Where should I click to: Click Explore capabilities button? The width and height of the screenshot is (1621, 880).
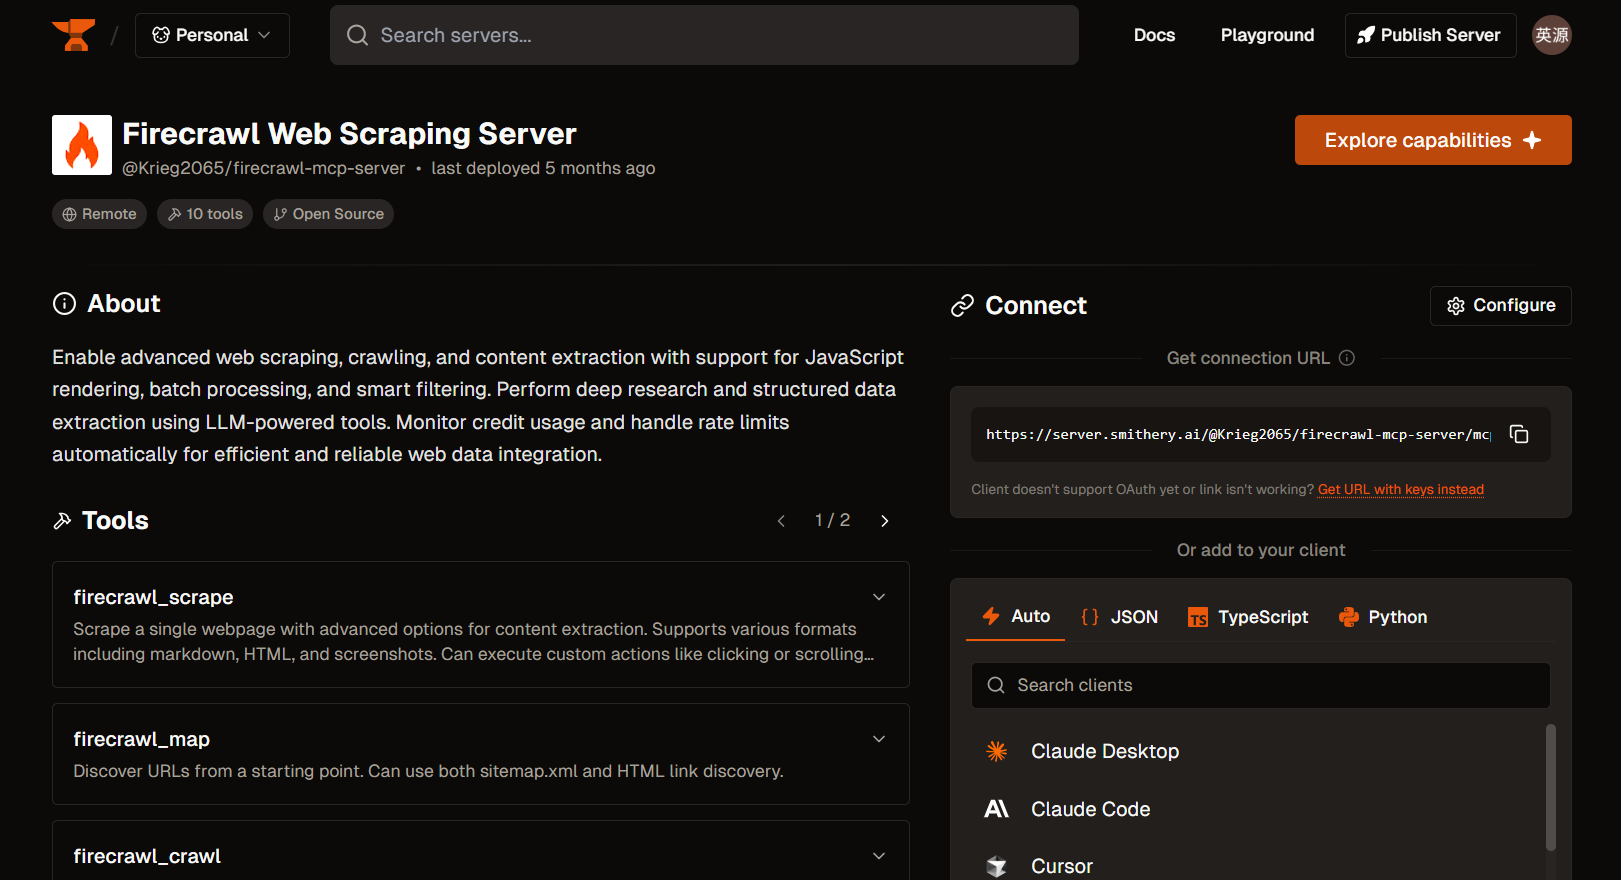tap(1433, 140)
